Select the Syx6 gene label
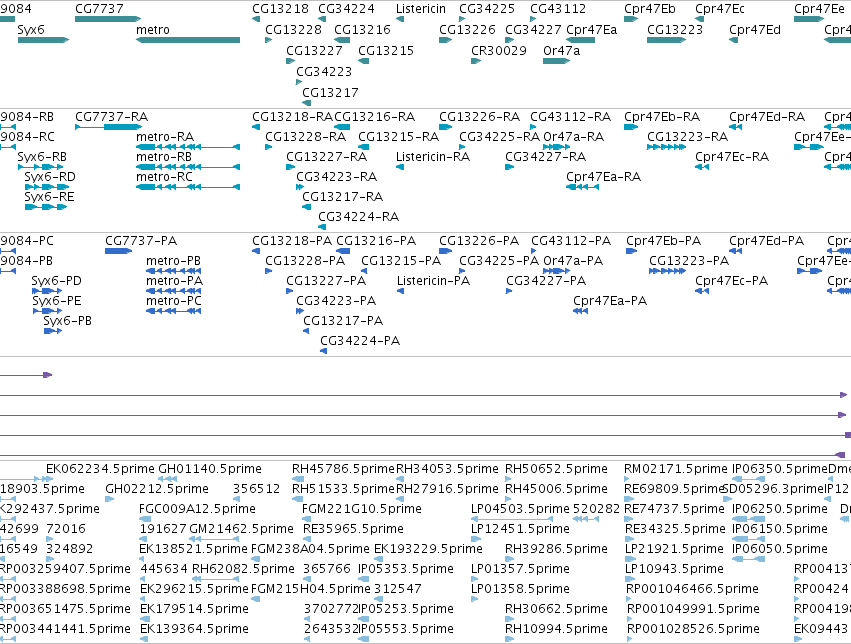 [x=30, y=30]
